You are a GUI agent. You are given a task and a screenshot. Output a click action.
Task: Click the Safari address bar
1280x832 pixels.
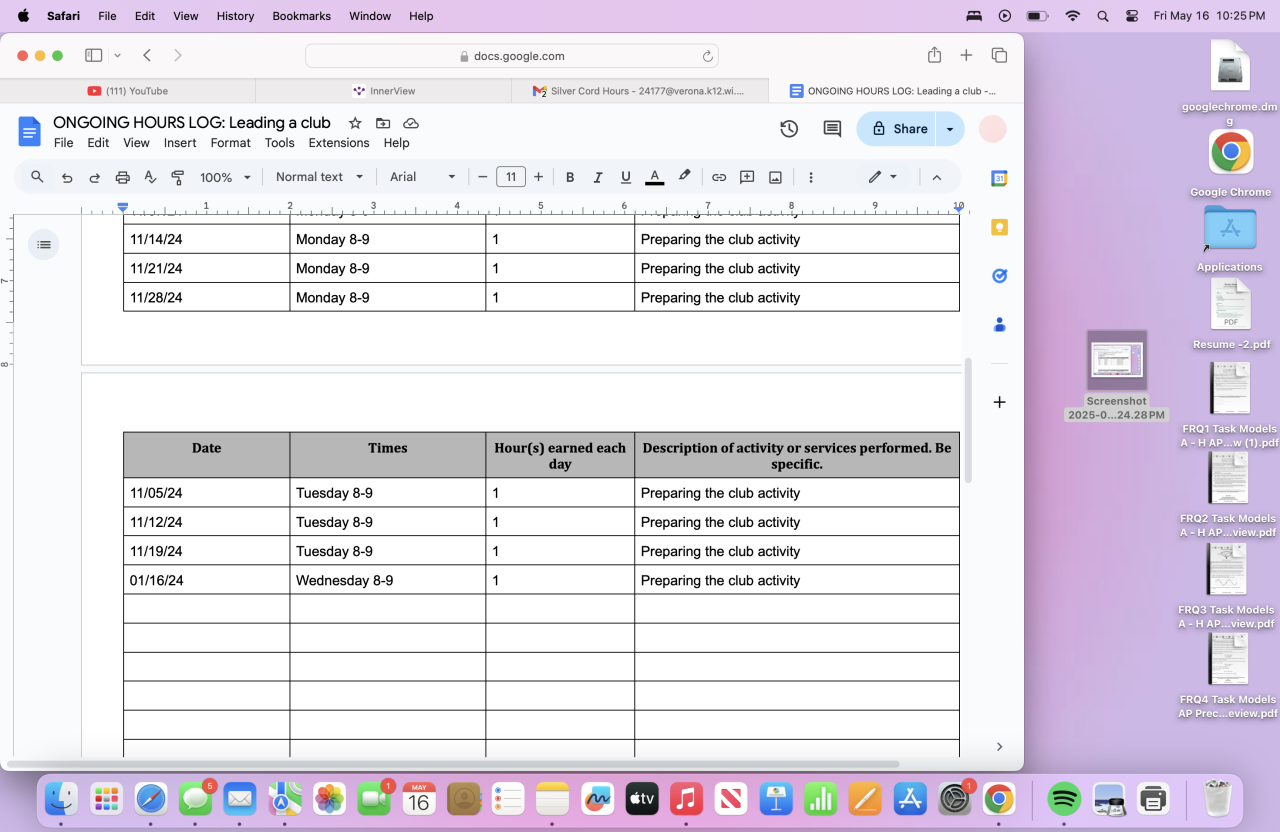click(511, 56)
